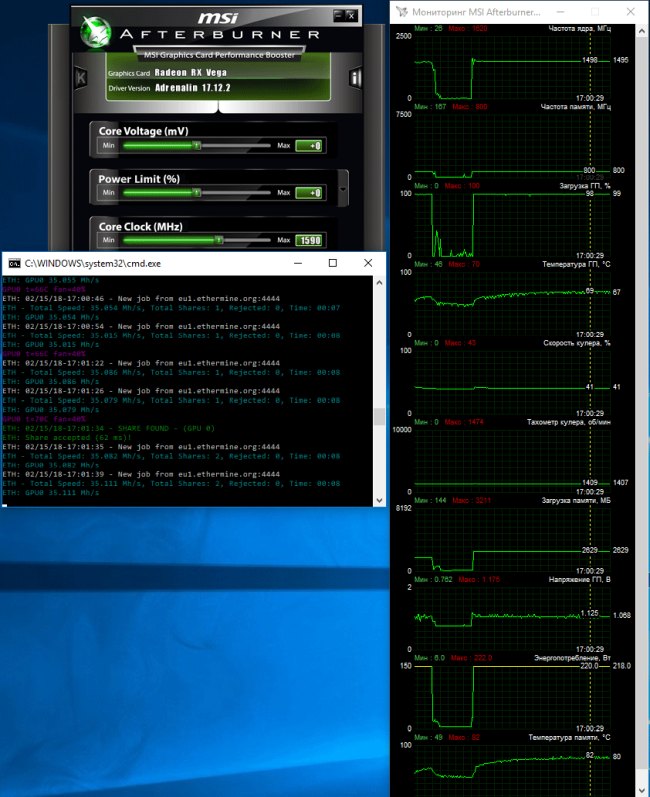The height and width of the screenshot is (797, 650).
Task: Click the 'MSI Graphics Card Performance Booster' banner
Action: [x=220, y=55]
